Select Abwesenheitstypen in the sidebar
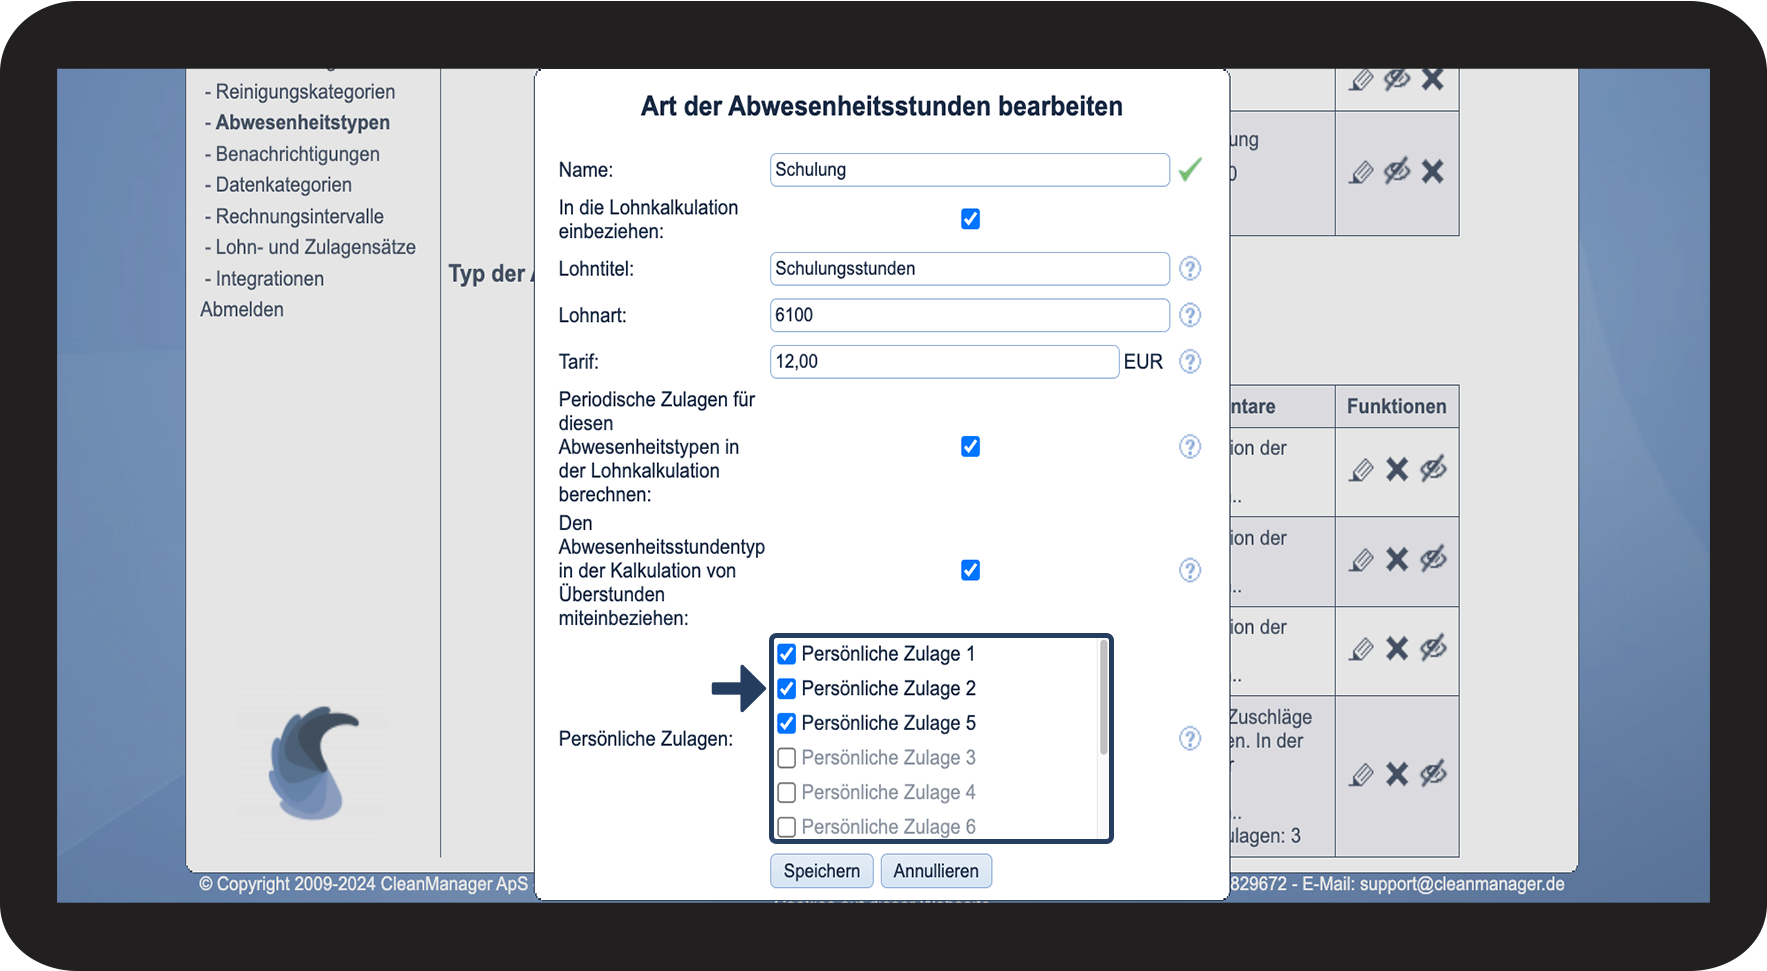Viewport: 1767px width, 971px height. [x=303, y=123]
